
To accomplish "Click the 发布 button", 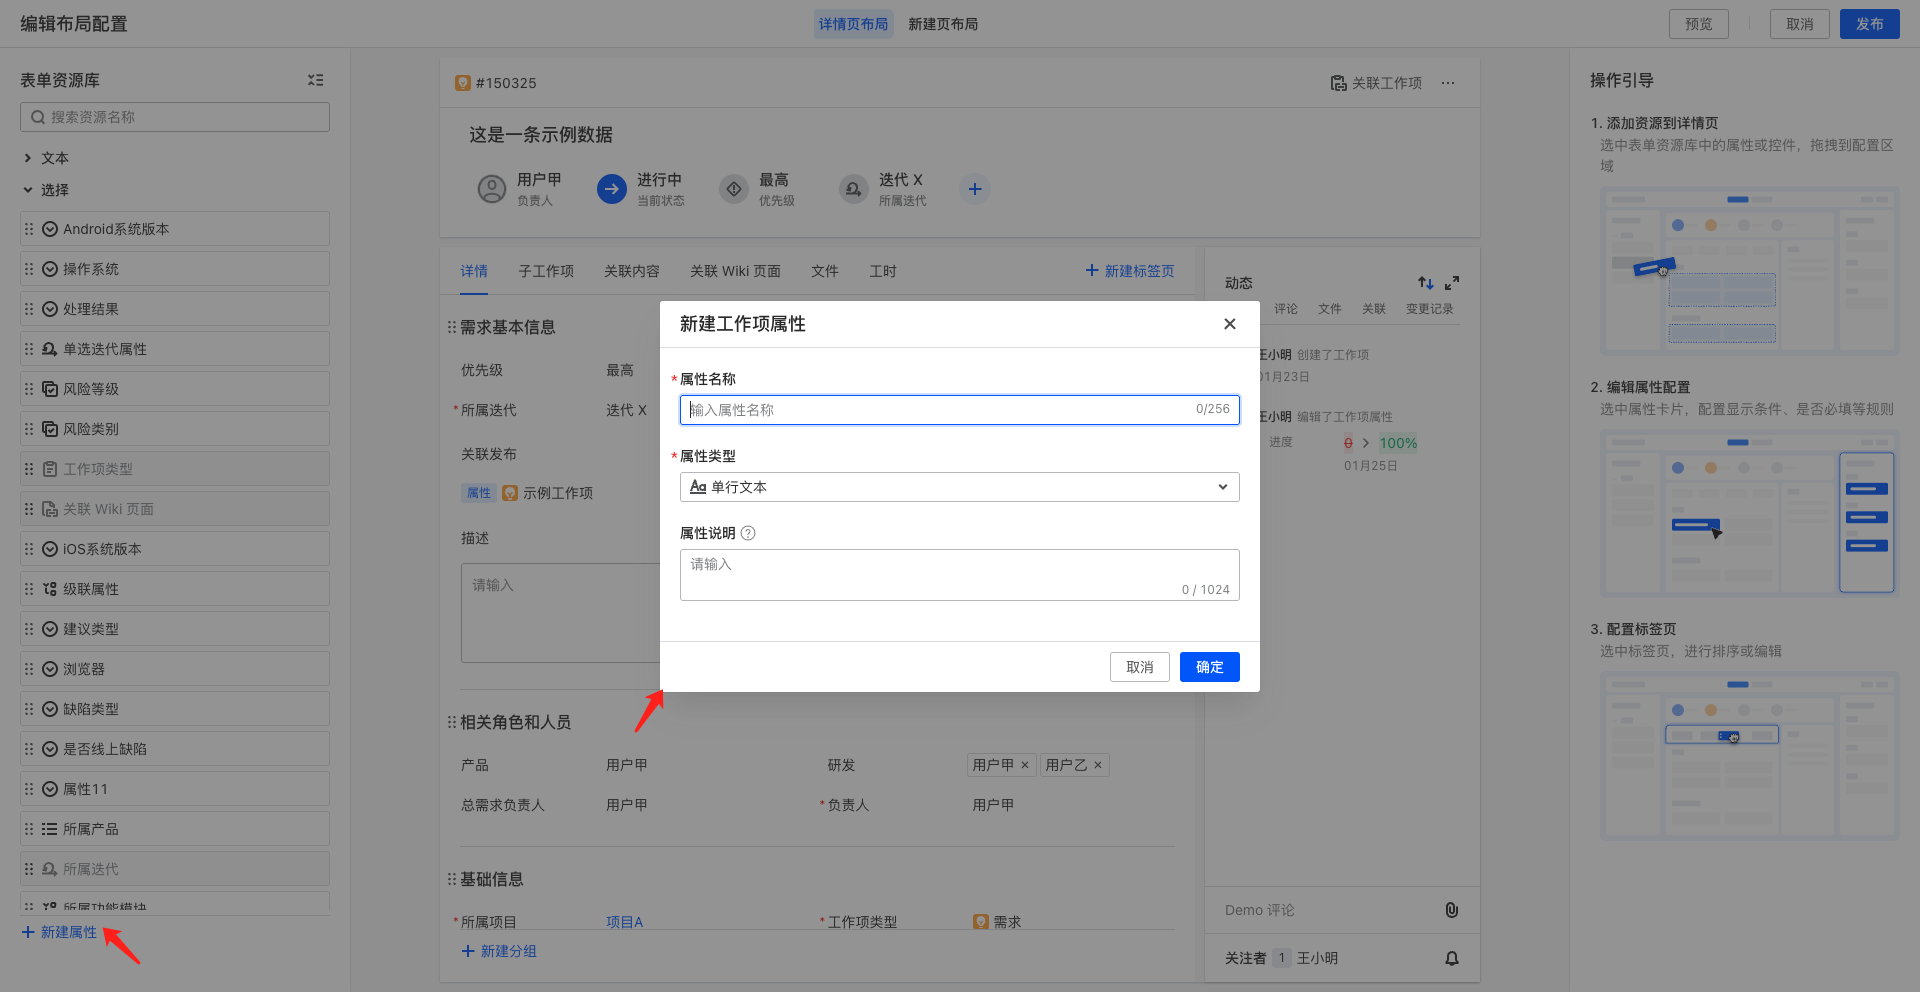I will click(1870, 24).
